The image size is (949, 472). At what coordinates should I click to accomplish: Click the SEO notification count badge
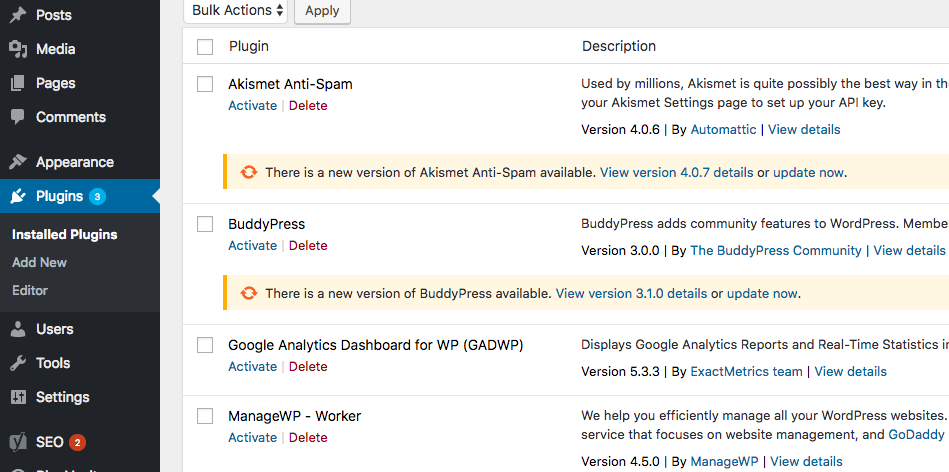pos(77,443)
